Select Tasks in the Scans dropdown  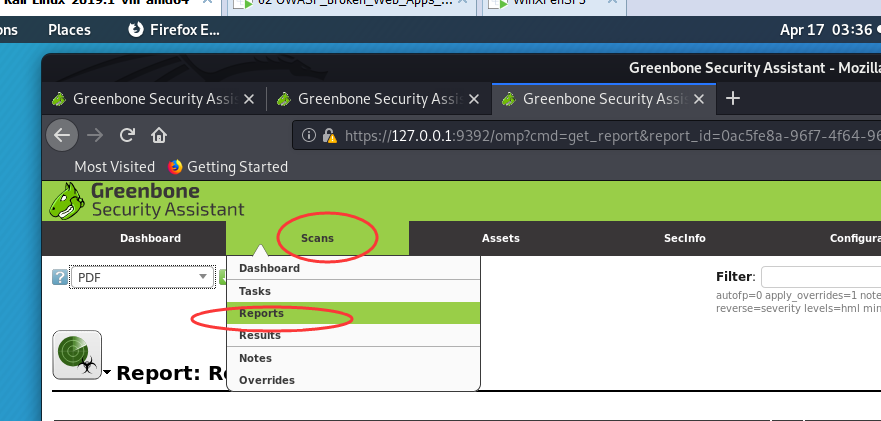tap(353, 291)
